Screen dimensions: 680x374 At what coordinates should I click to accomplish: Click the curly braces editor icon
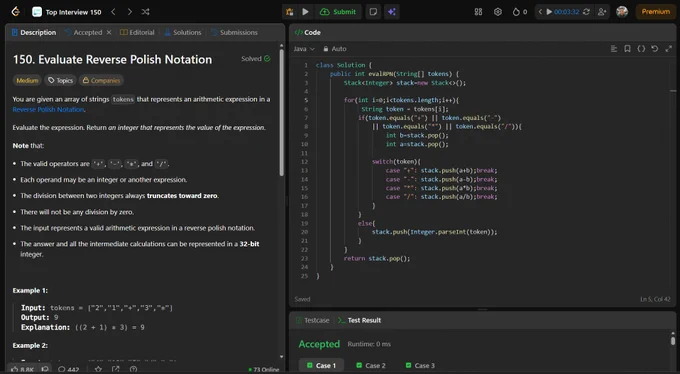(641, 49)
